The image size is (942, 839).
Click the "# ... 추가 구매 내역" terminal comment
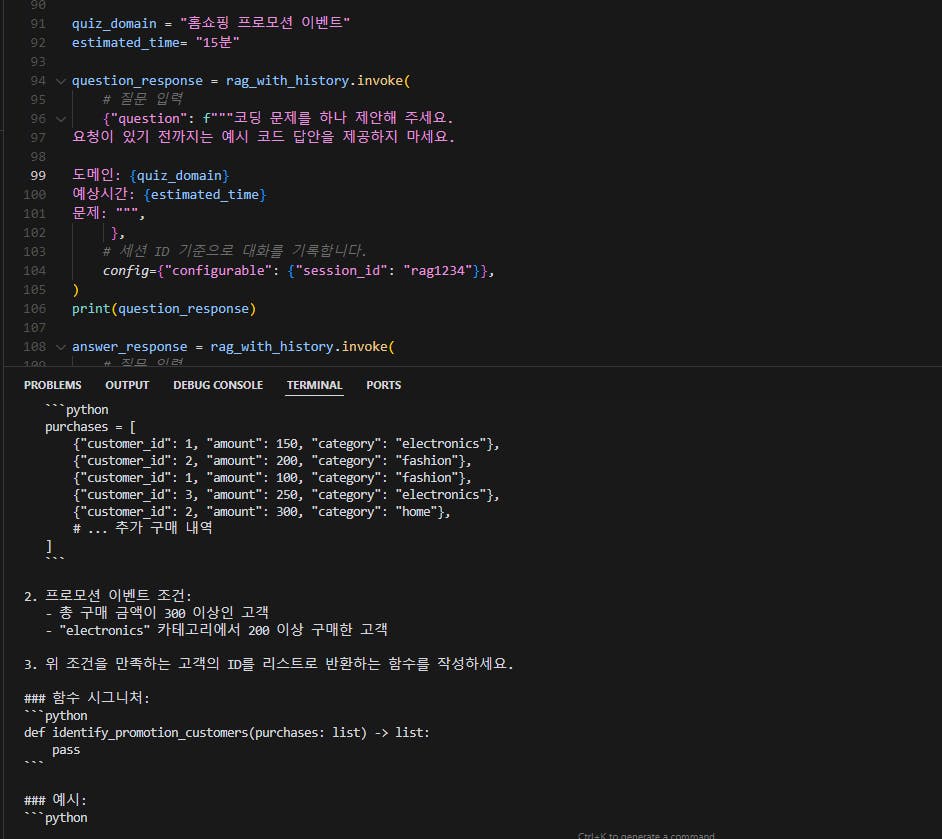tap(142, 528)
